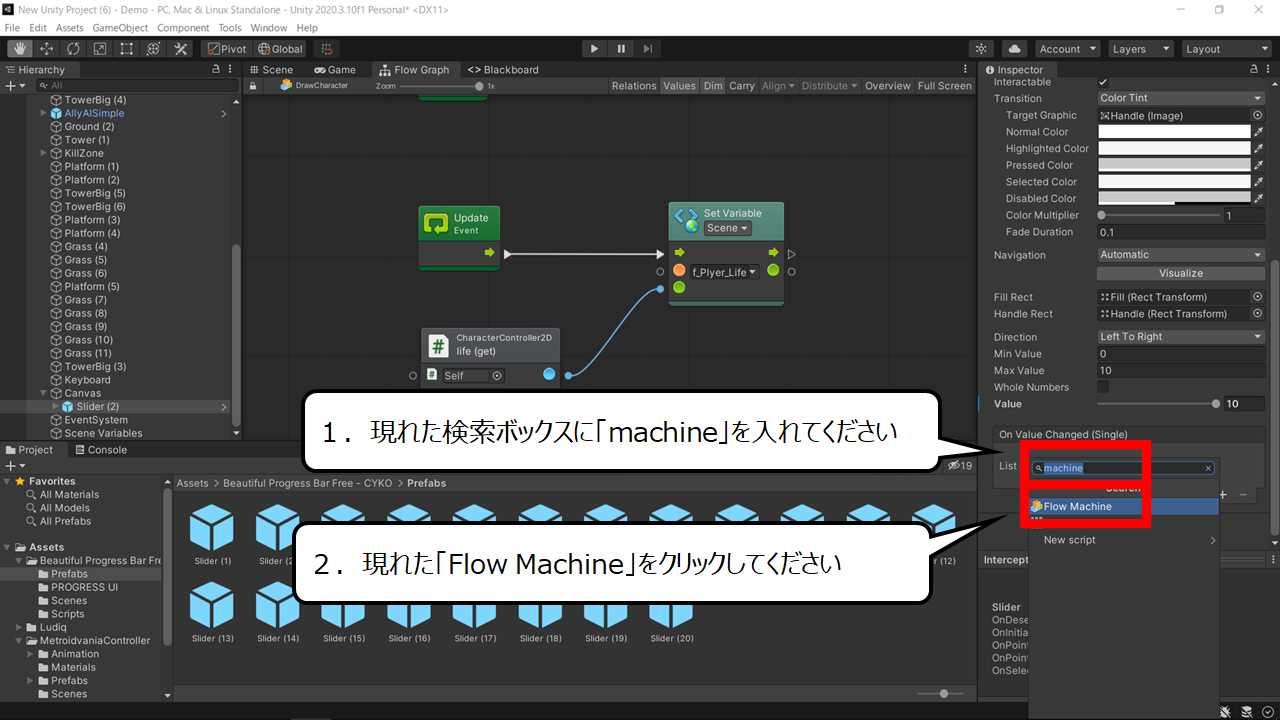Select the Rotate tool
This screenshot has width=1280, height=720.
pos(73,48)
